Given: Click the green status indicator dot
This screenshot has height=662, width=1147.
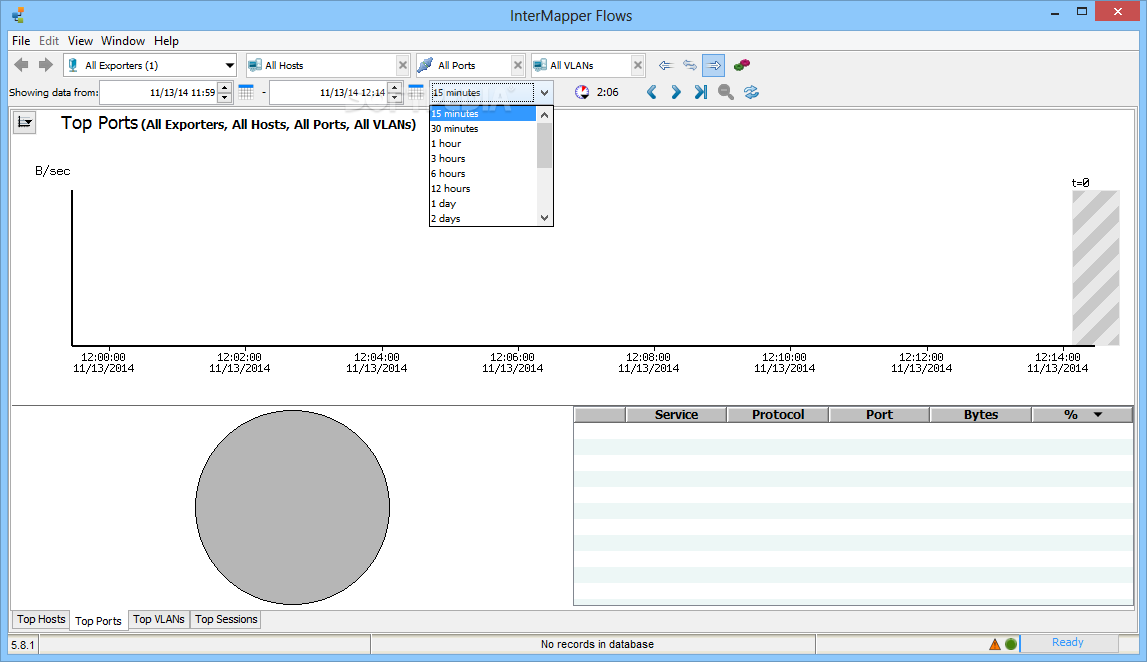Looking at the screenshot, I should pyautogui.click(x=1011, y=644).
